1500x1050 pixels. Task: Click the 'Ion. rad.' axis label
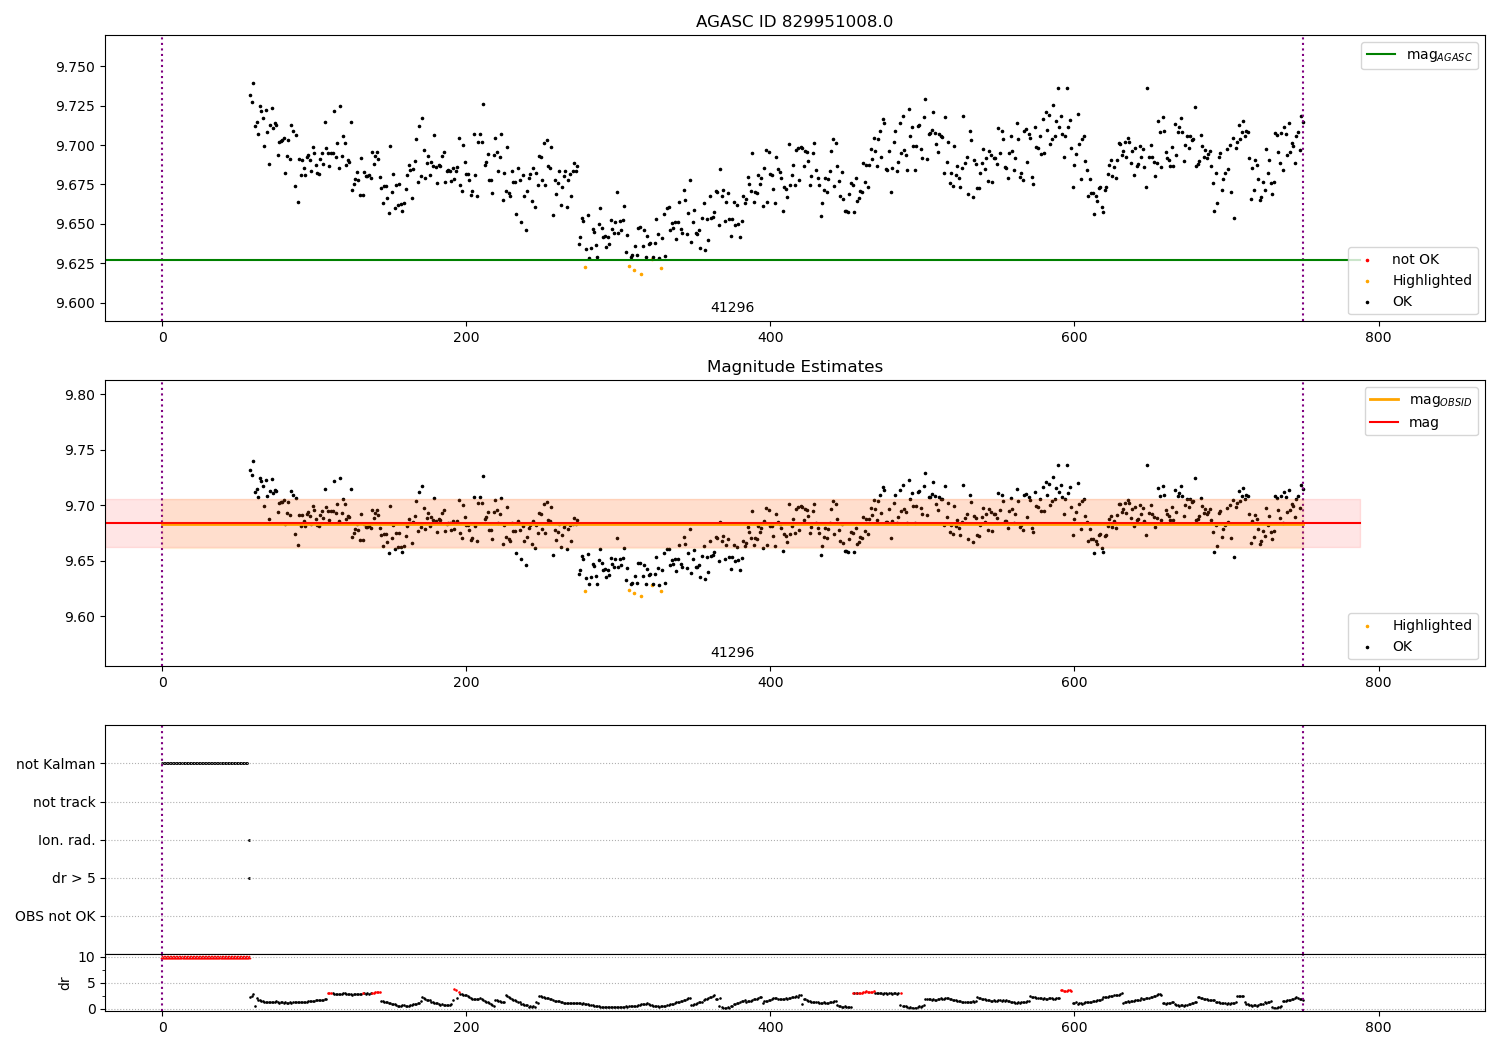(67, 840)
